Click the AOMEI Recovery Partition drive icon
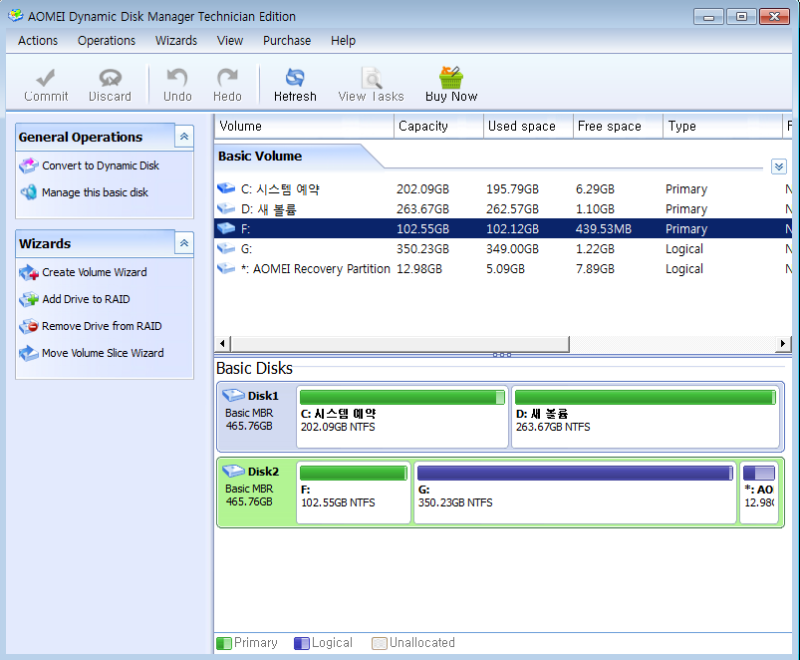The width and height of the screenshot is (800, 660). coord(226,268)
